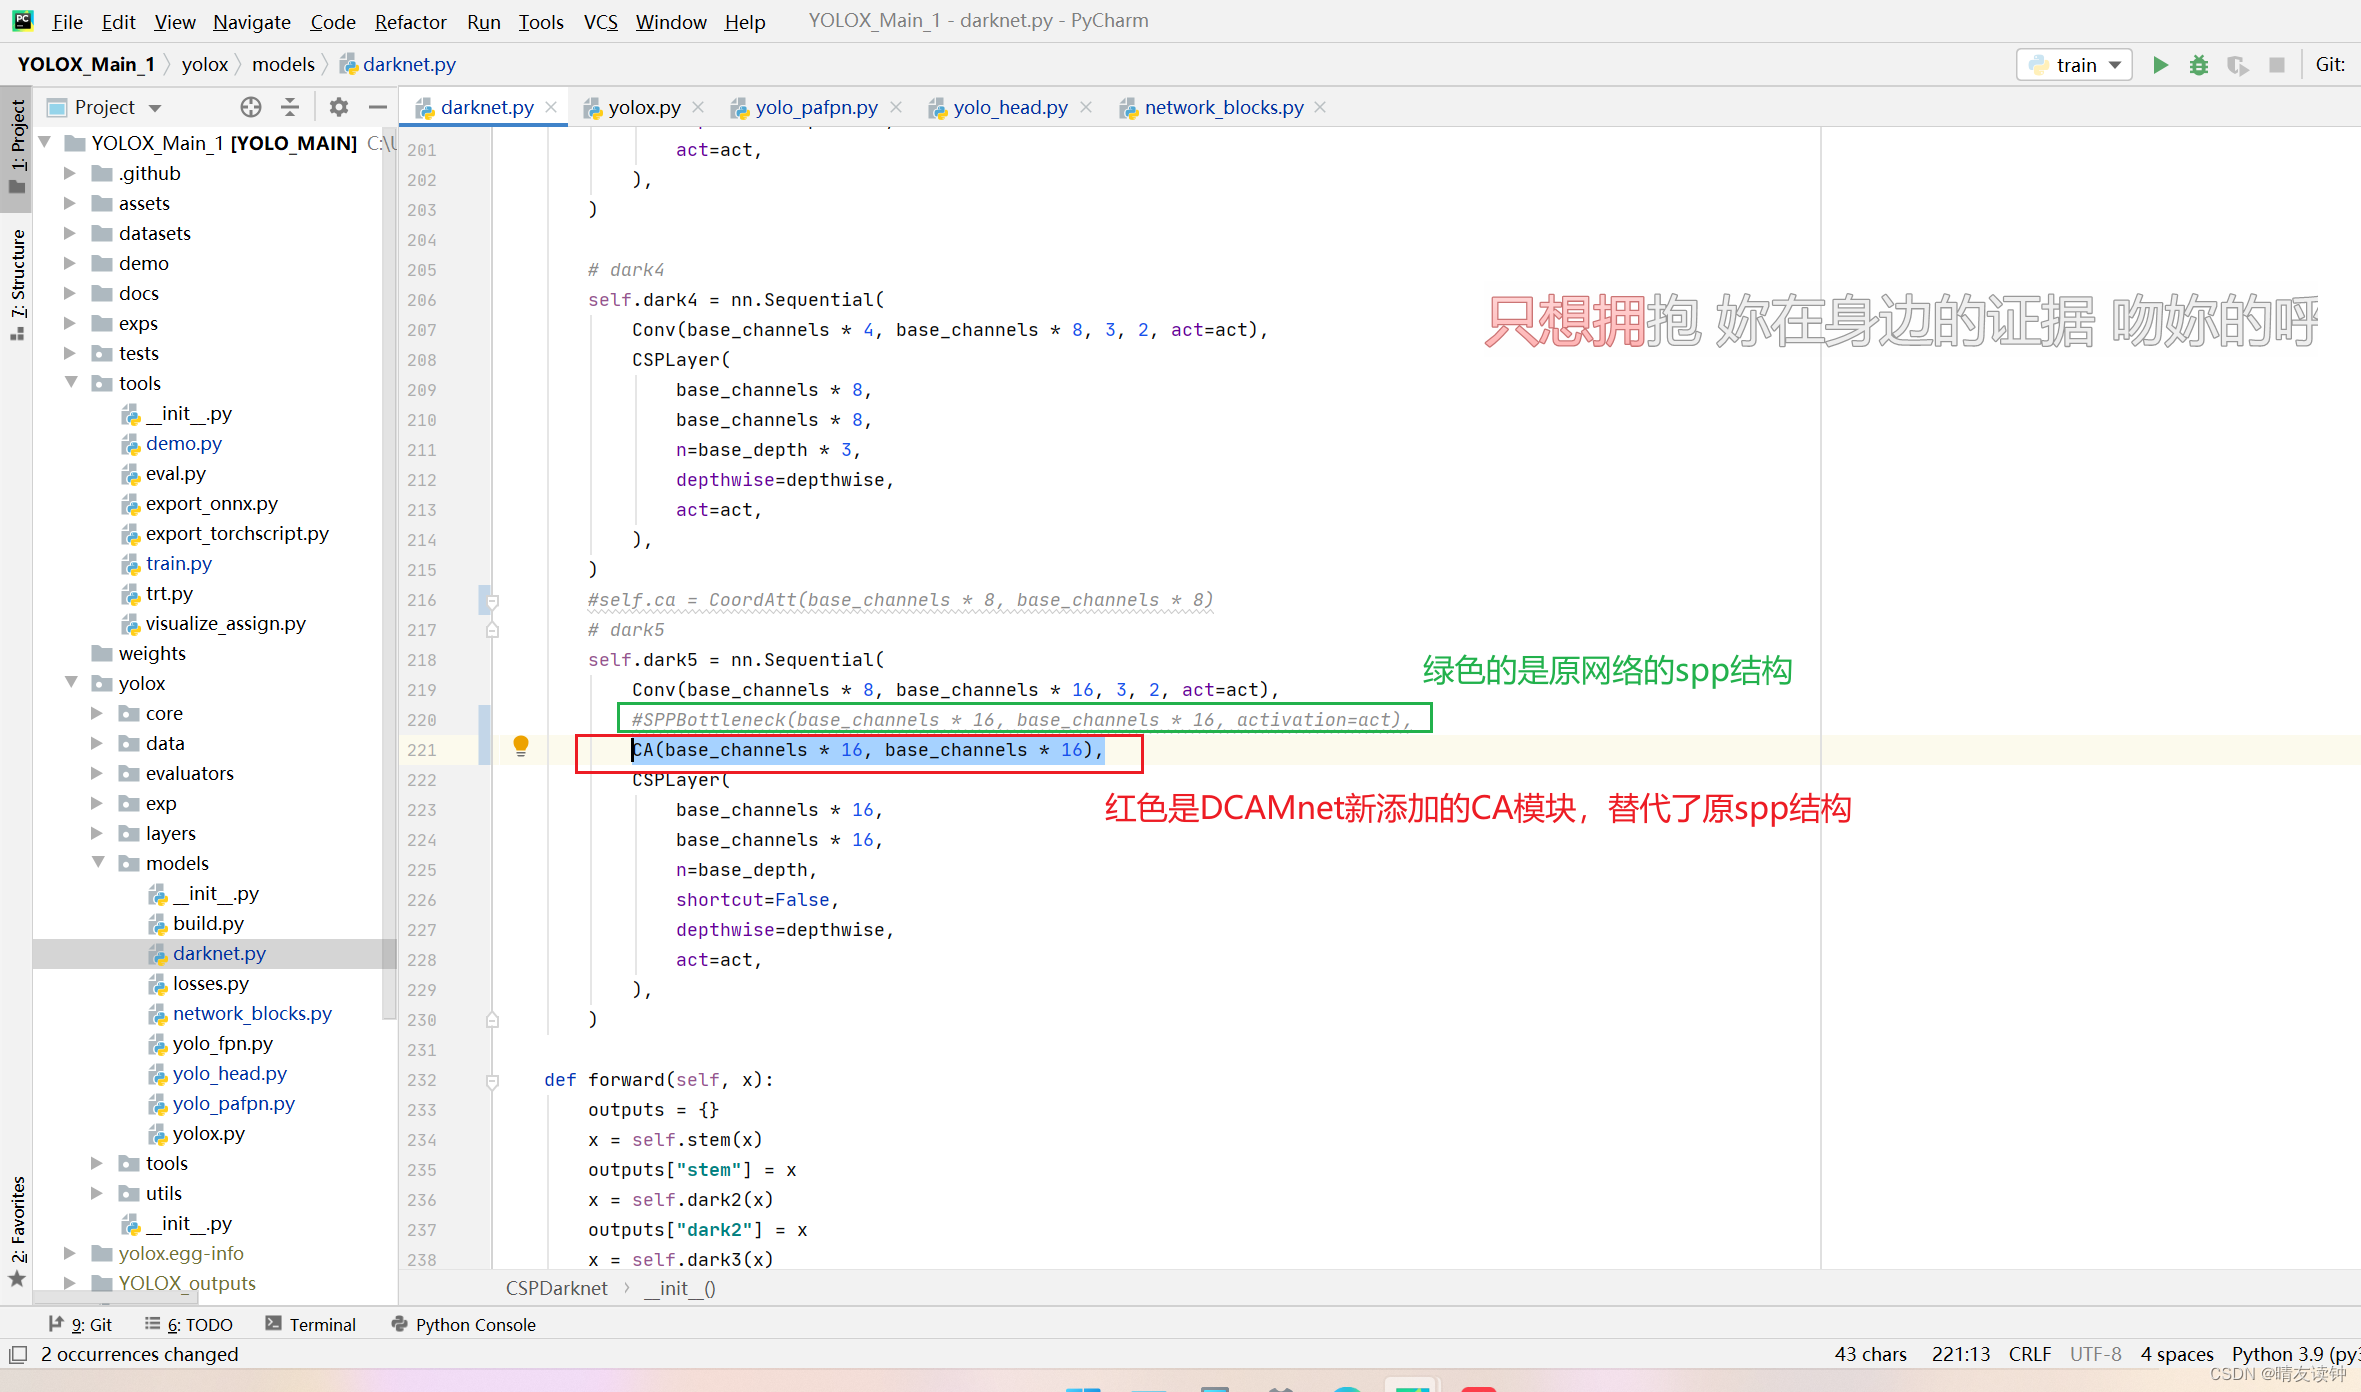The image size is (2361, 1392).
Task: Click the 221:13 cursor position indicator
Action: tap(1961, 1354)
